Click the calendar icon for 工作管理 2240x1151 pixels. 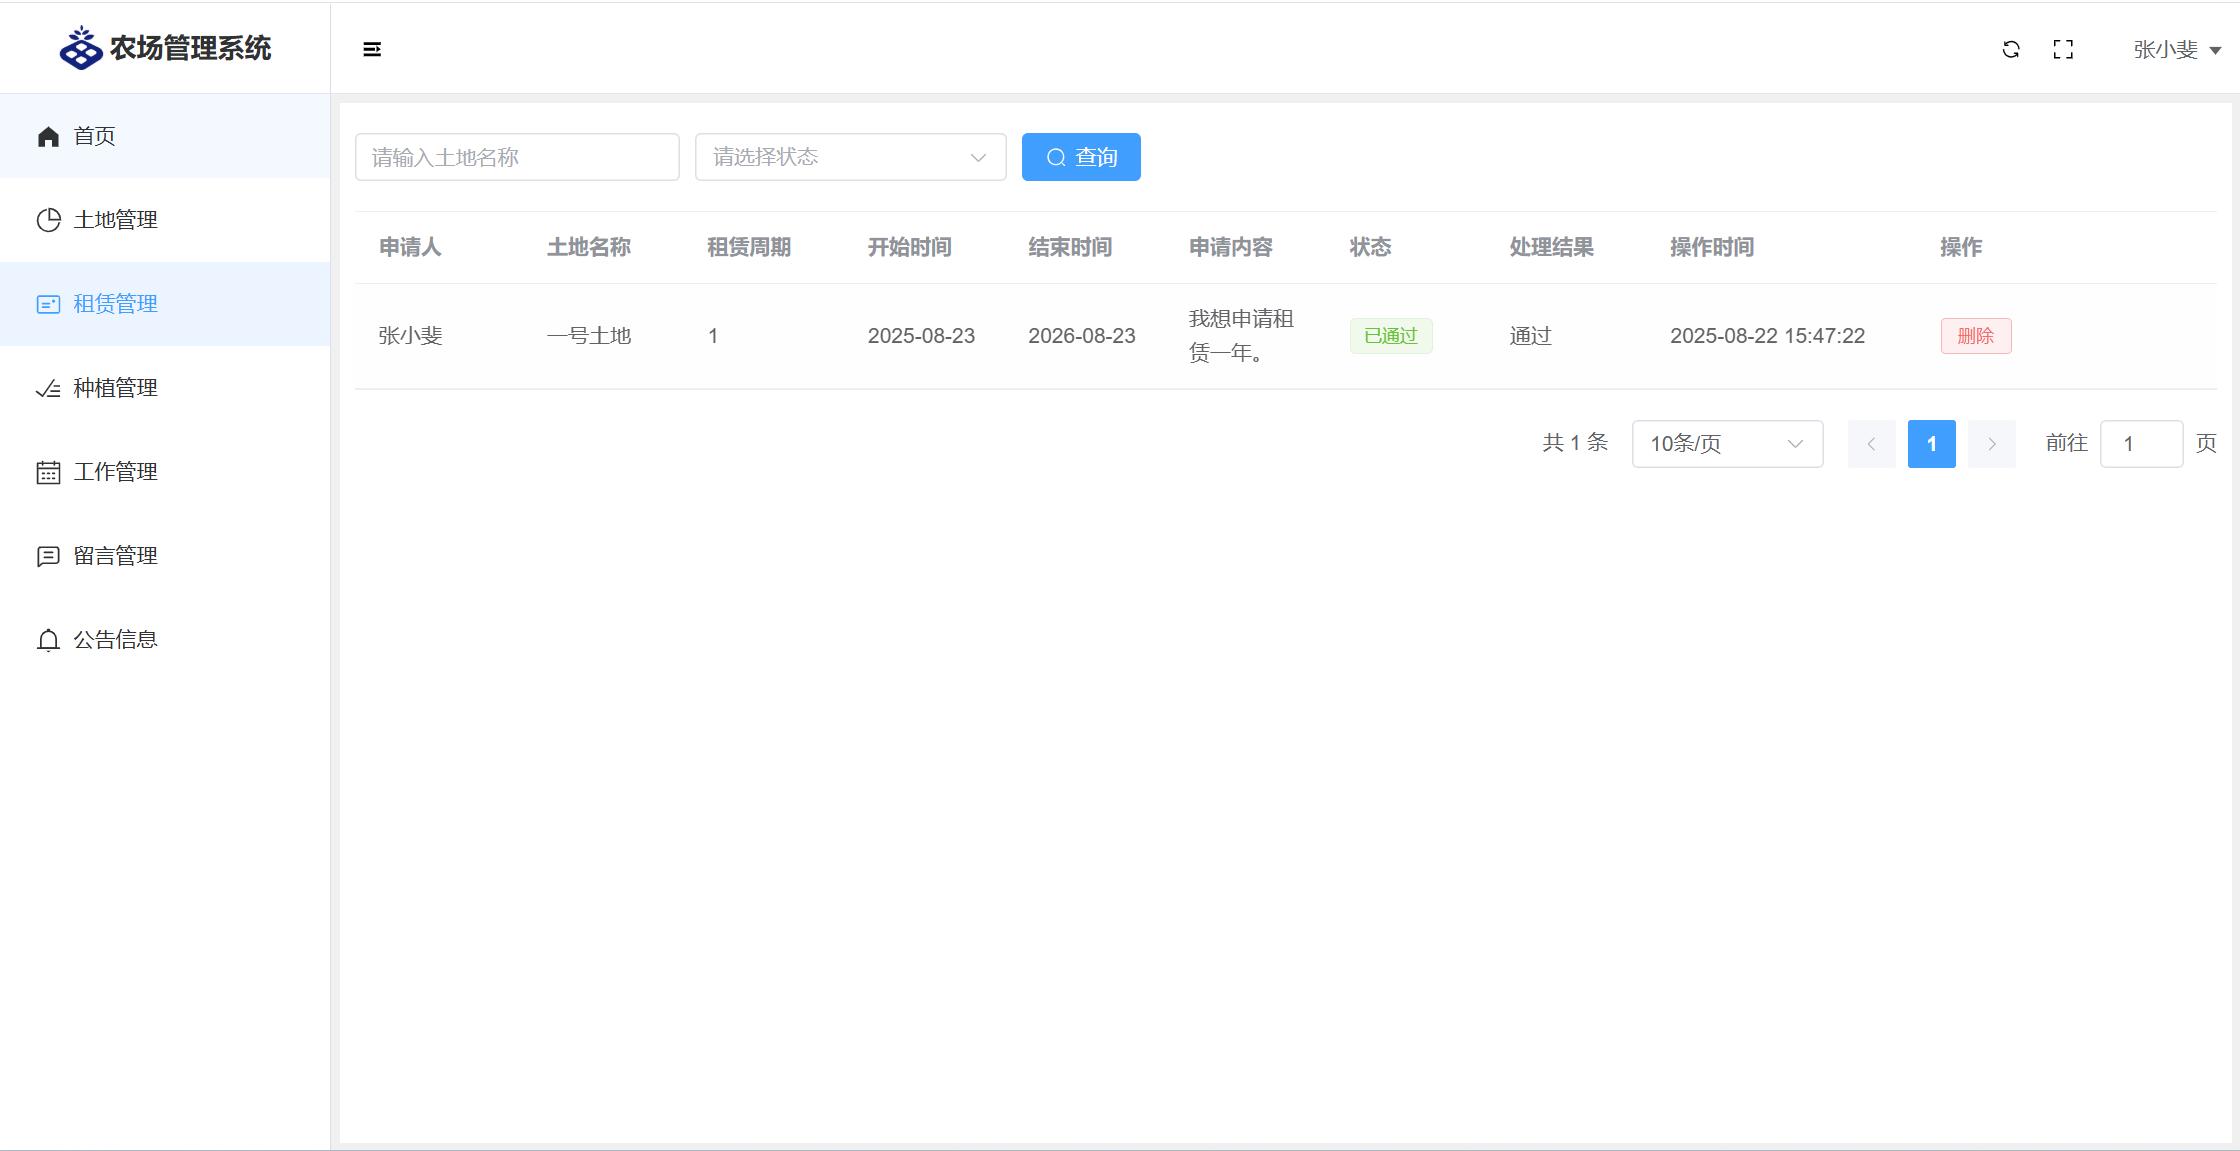[x=48, y=472]
